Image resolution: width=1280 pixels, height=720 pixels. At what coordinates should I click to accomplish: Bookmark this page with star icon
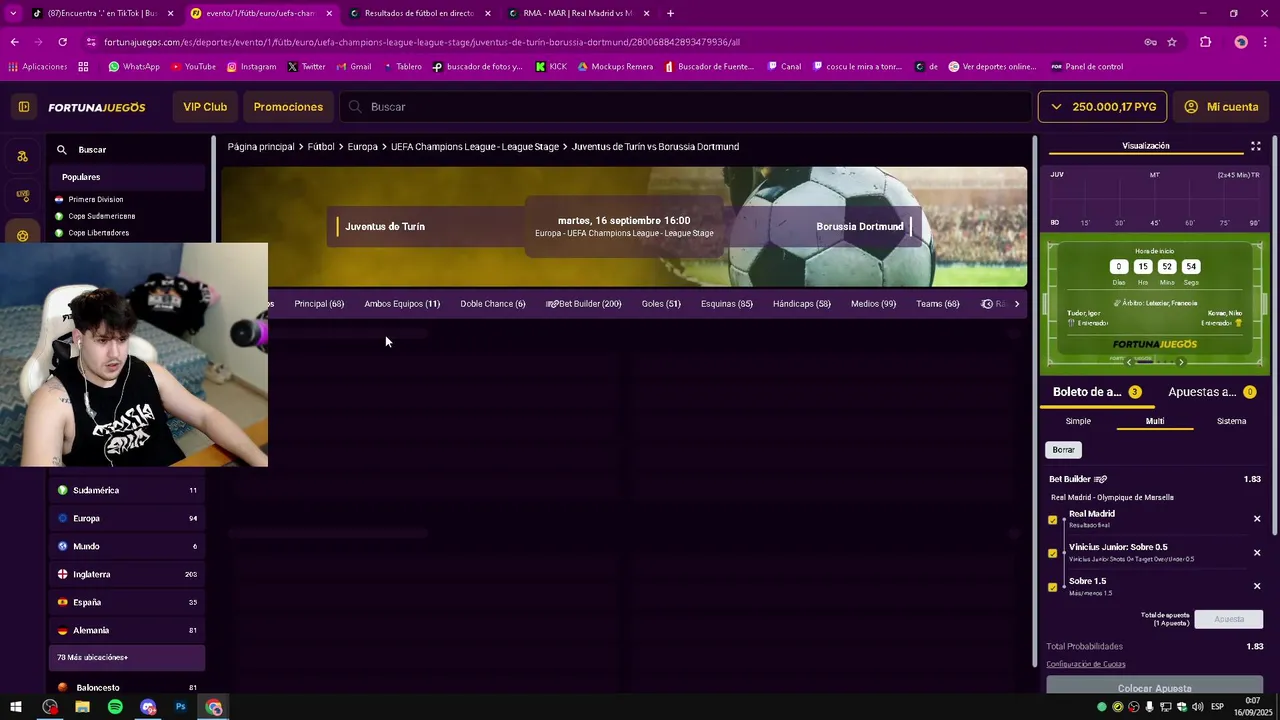pyautogui.click(x=1172, y=42)
